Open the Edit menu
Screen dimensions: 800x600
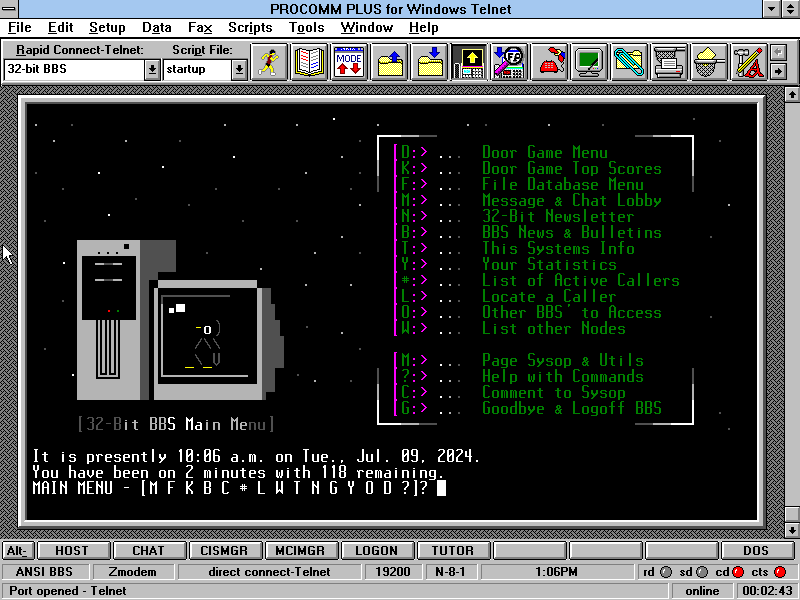tap(60, 28)
